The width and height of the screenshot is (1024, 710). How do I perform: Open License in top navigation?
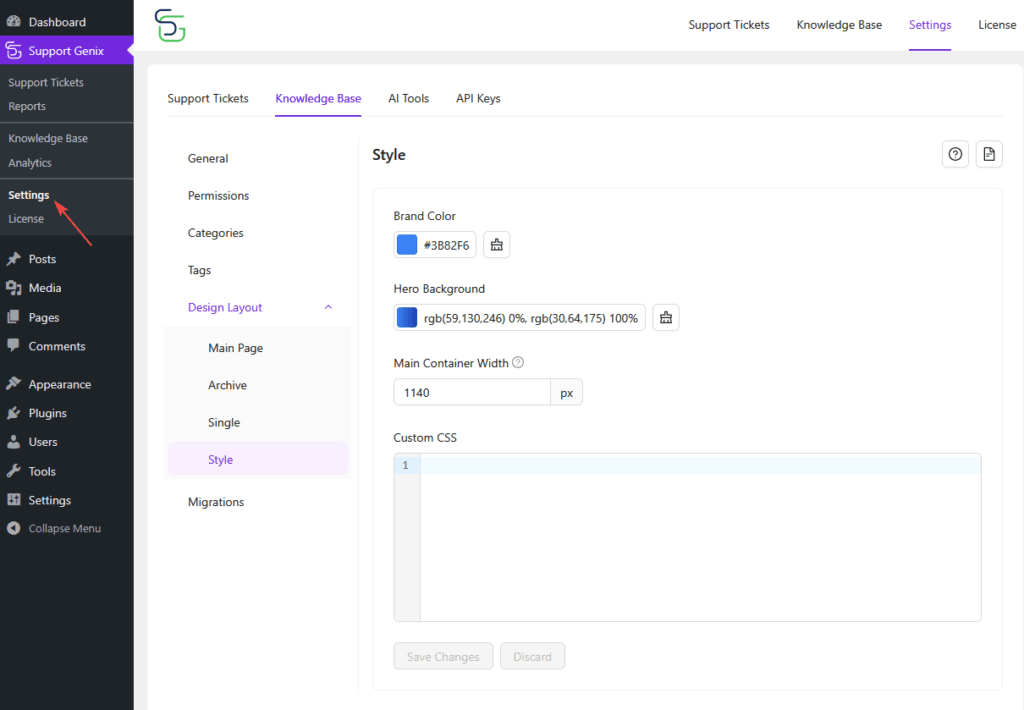(x=997, y=25)
